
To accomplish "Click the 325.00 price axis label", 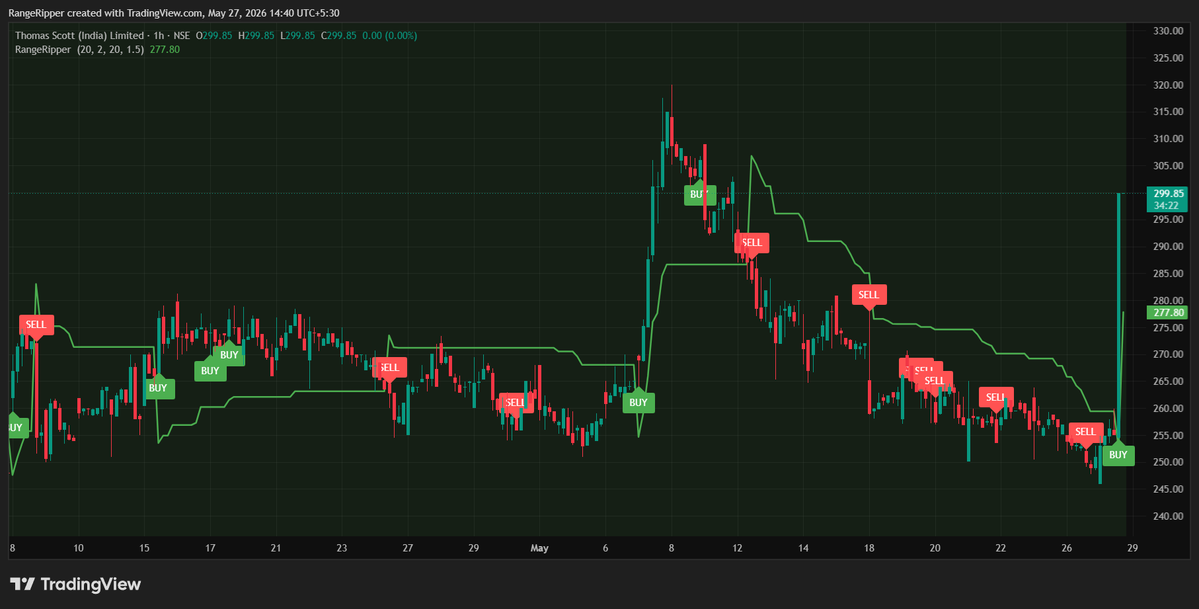I will 1168,58.
